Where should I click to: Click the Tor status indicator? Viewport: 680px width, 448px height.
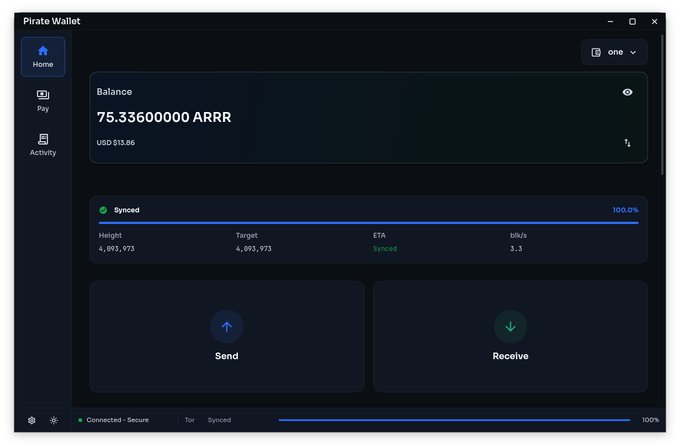click(190, 420)
